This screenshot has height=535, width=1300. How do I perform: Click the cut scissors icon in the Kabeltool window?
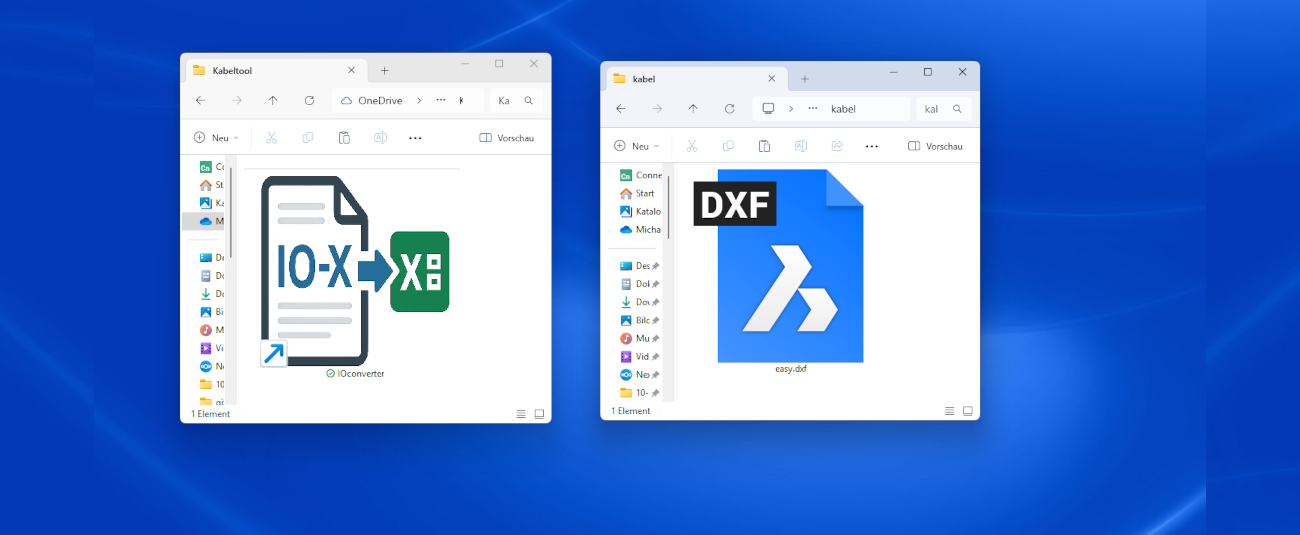[x=271, y=138]
